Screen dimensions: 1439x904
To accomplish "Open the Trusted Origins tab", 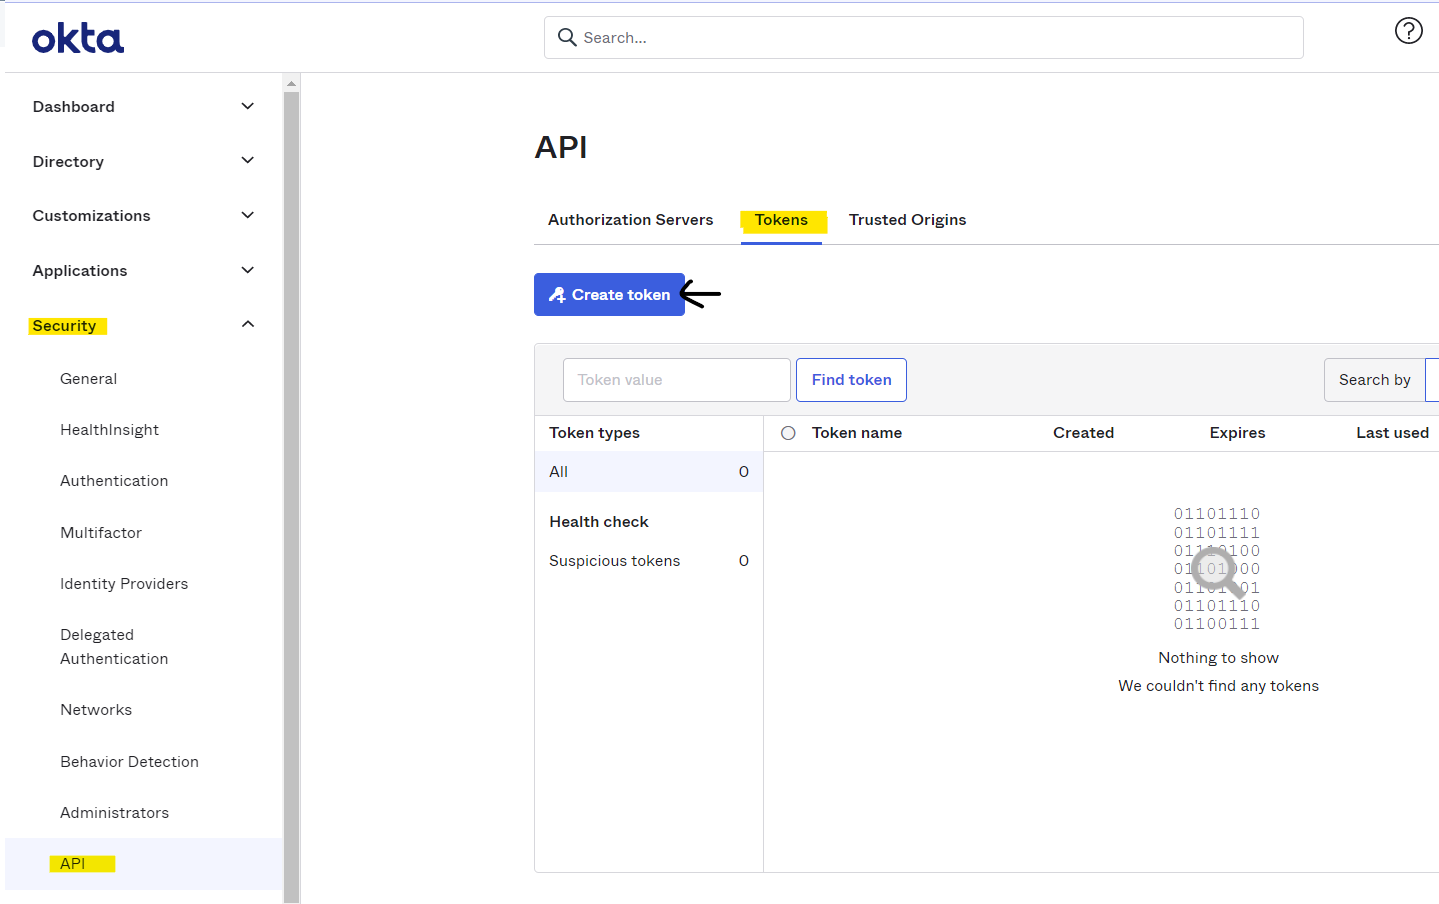I will tap(907, 219).
